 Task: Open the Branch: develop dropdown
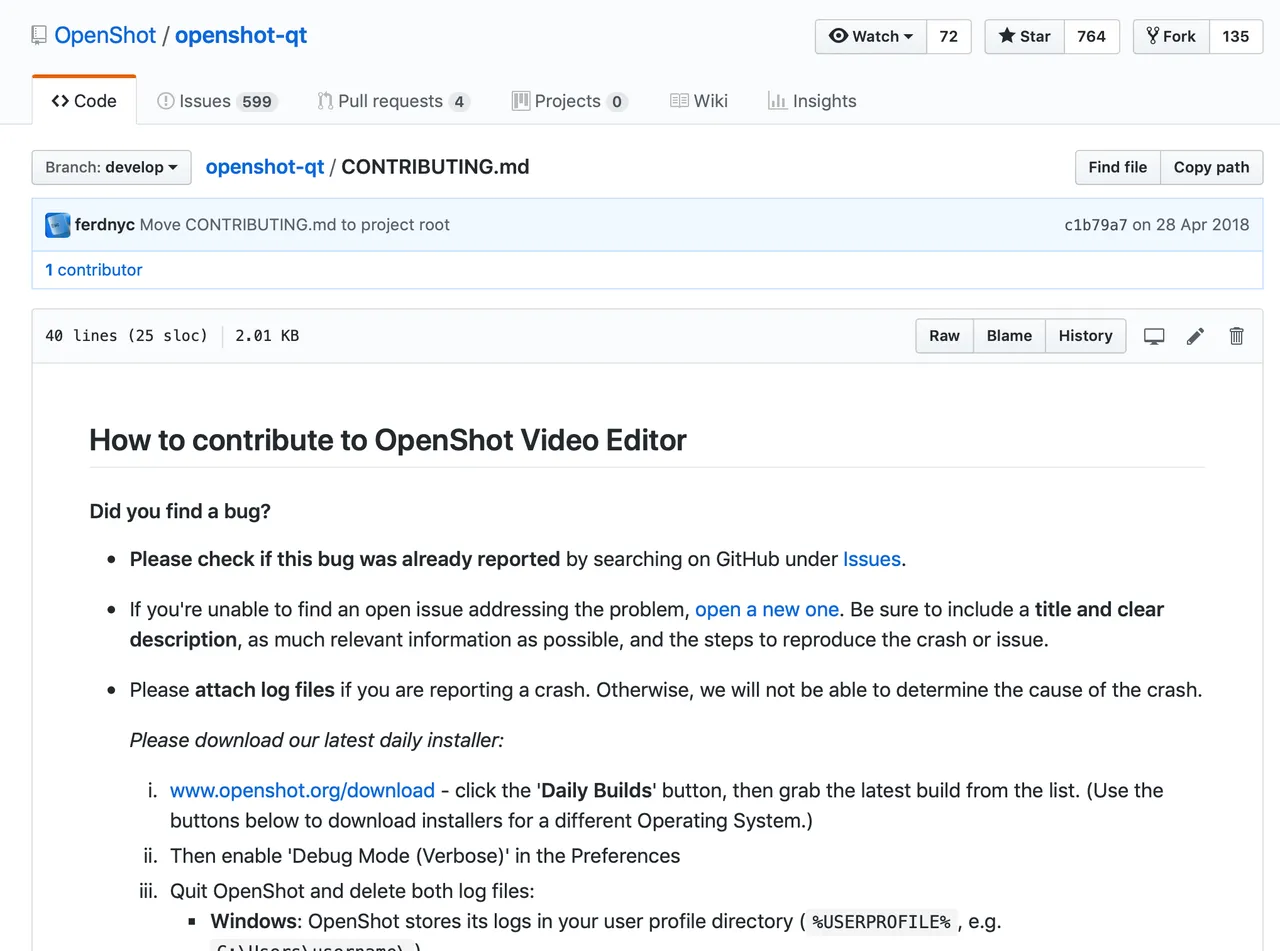[x=111, y=167]
